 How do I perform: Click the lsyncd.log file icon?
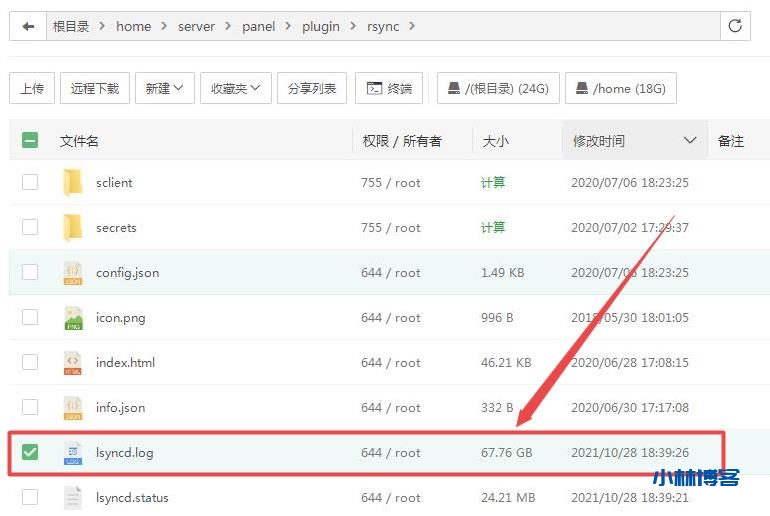[73, 453]
